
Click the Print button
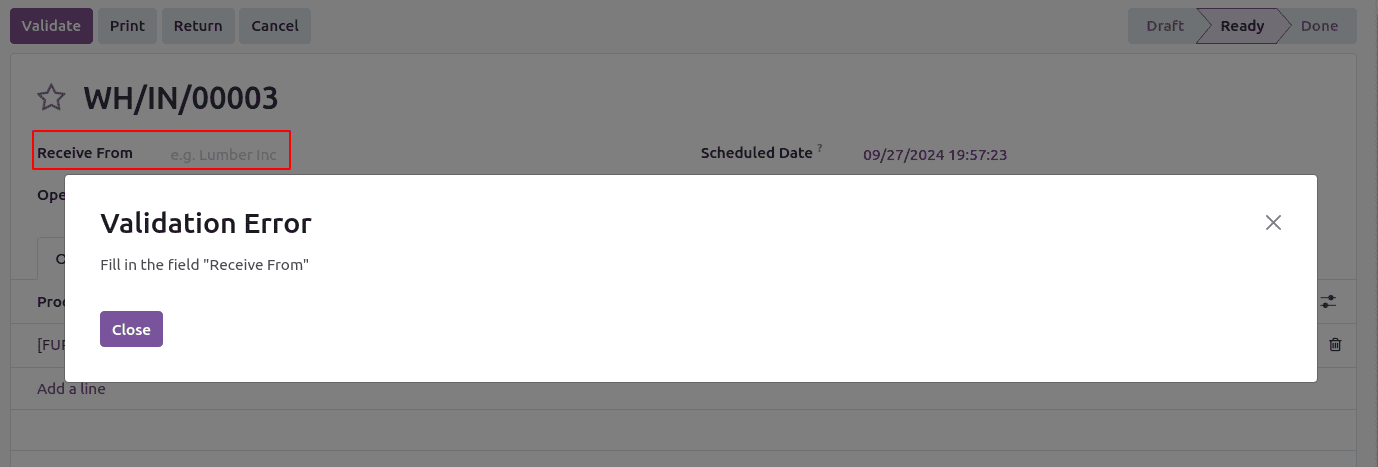pos(127,26)
